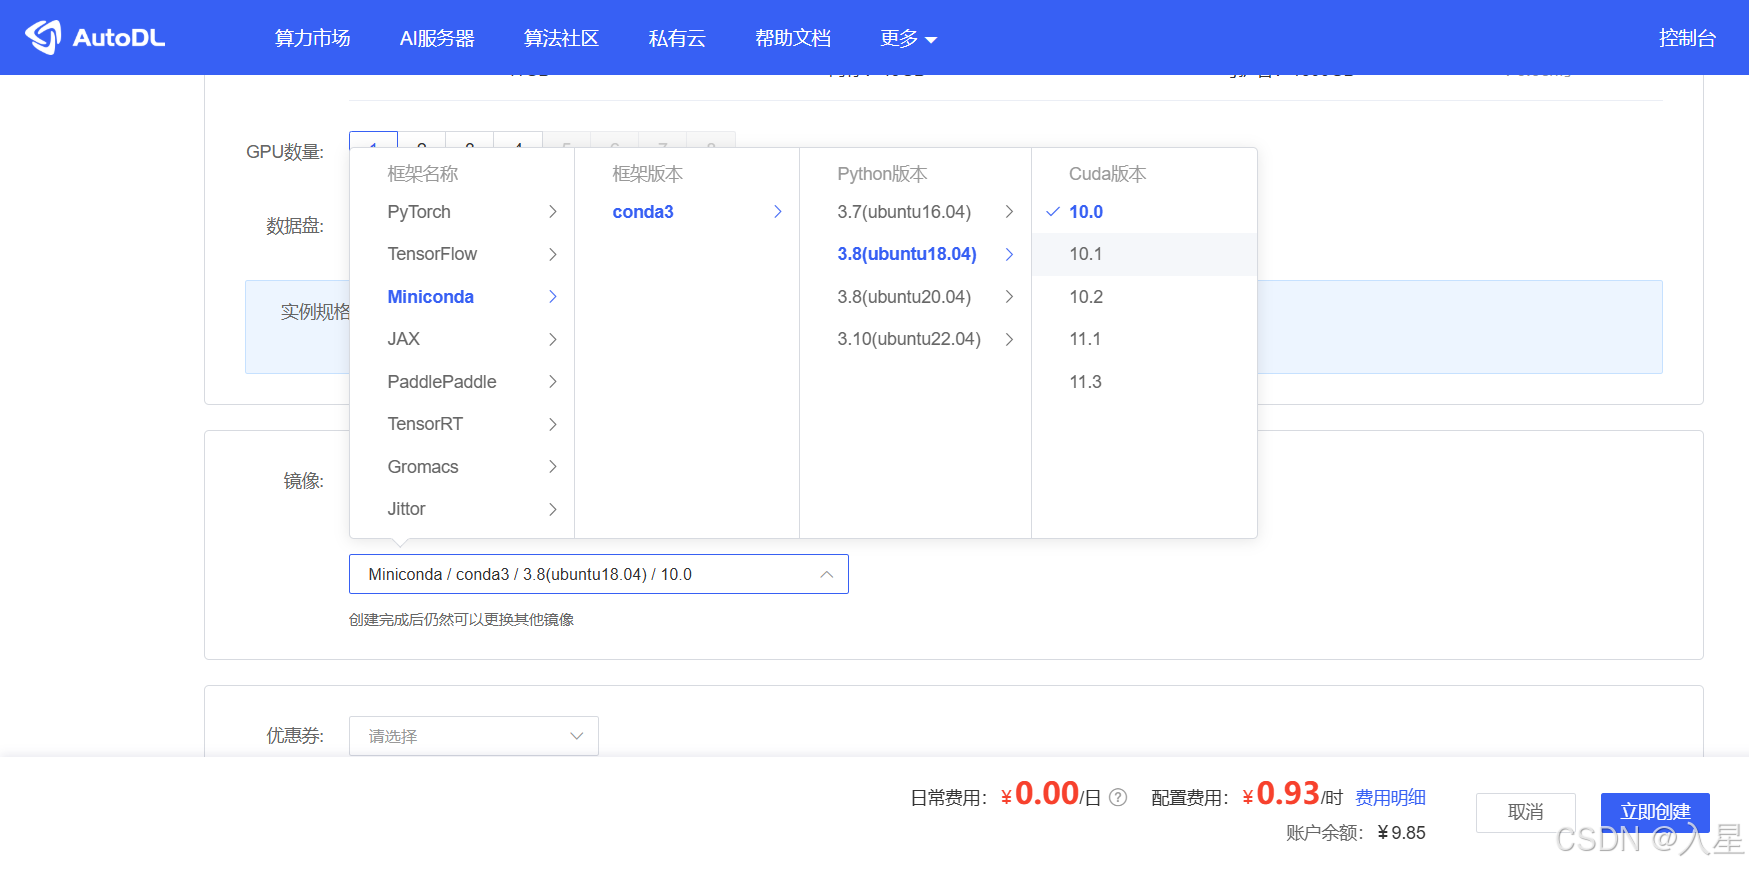Select Cuda version 10.0
Image resolution: width=1749 pixels, height=869 pixels.
1144,212
